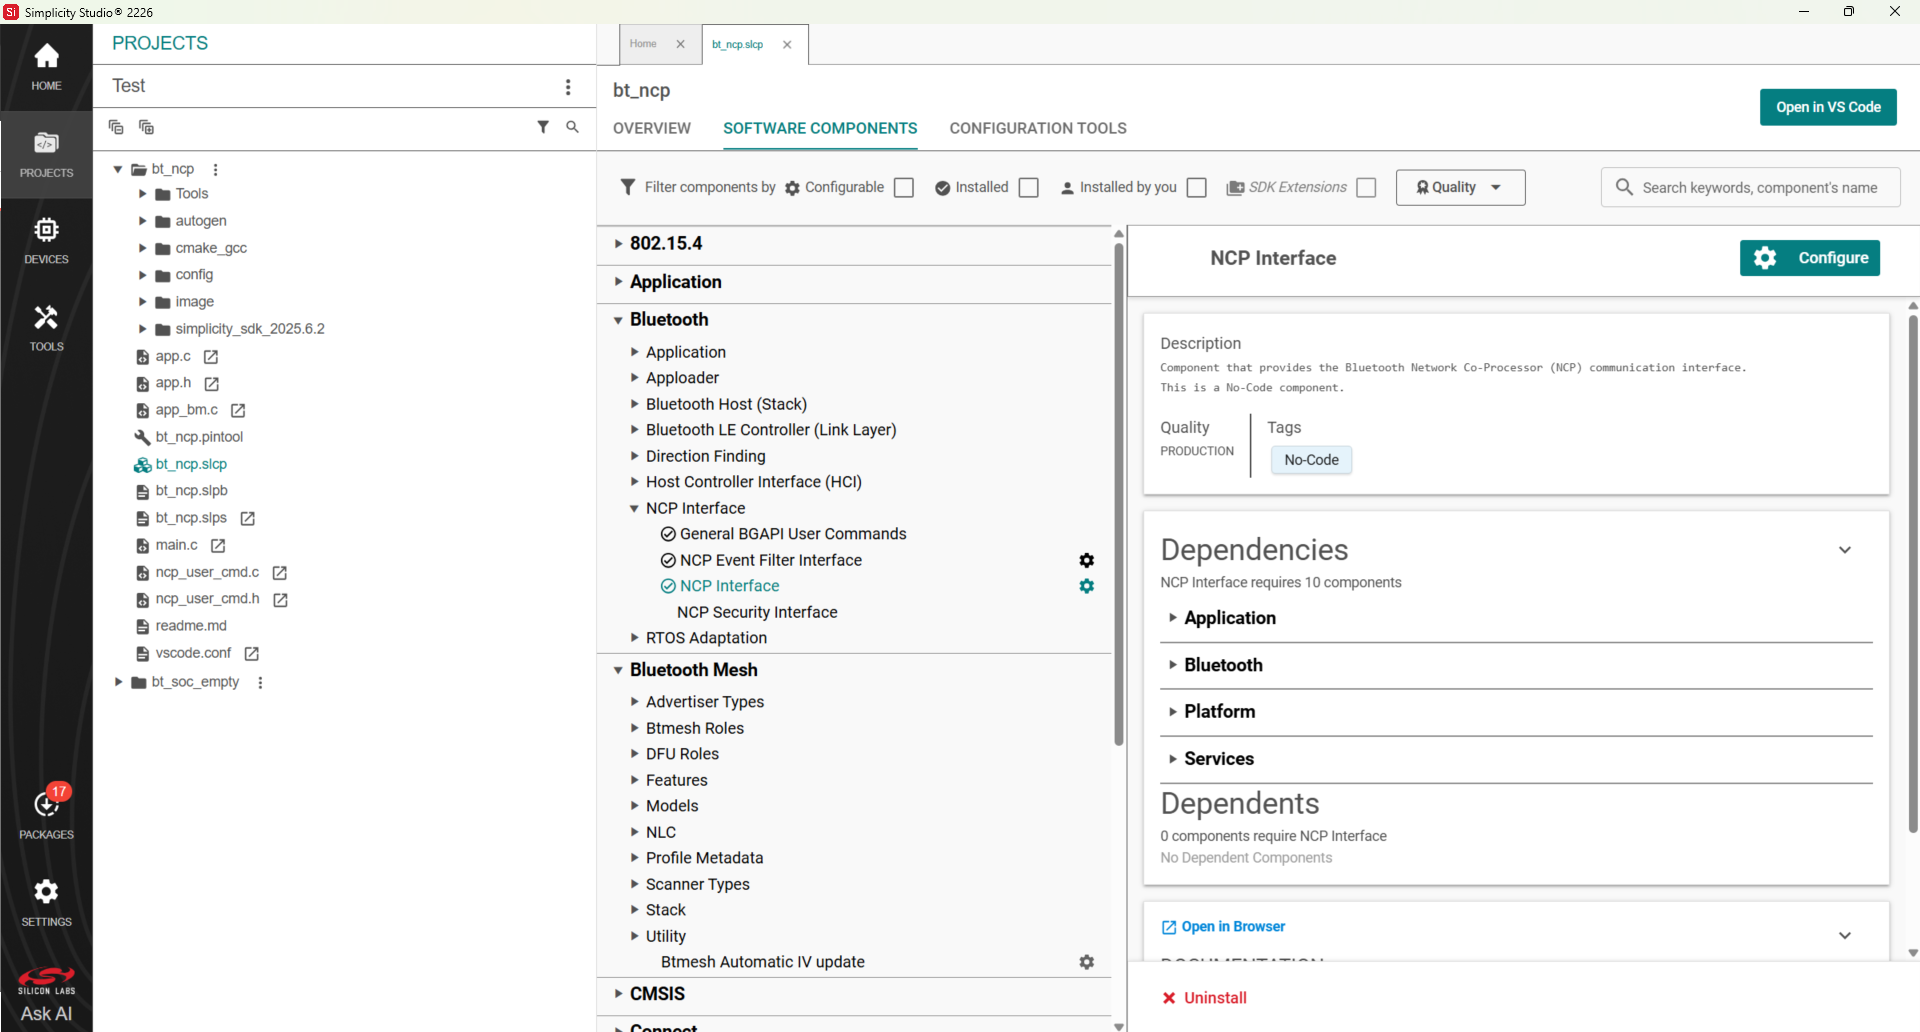
Task: Click gear icon for Btmesh Automatic IV update
Action: coord(1087,962)
